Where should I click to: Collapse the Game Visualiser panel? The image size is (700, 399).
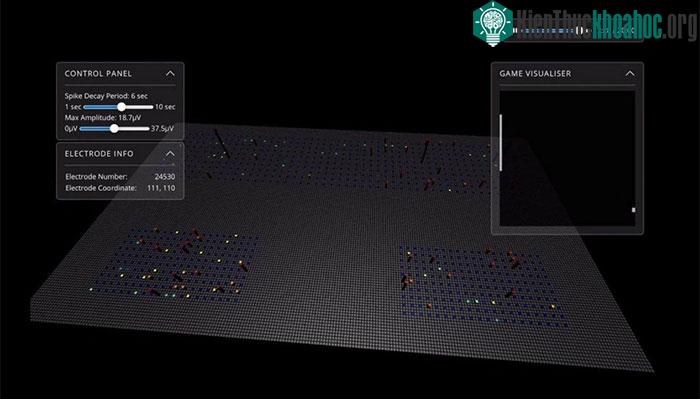click(629, 74)
